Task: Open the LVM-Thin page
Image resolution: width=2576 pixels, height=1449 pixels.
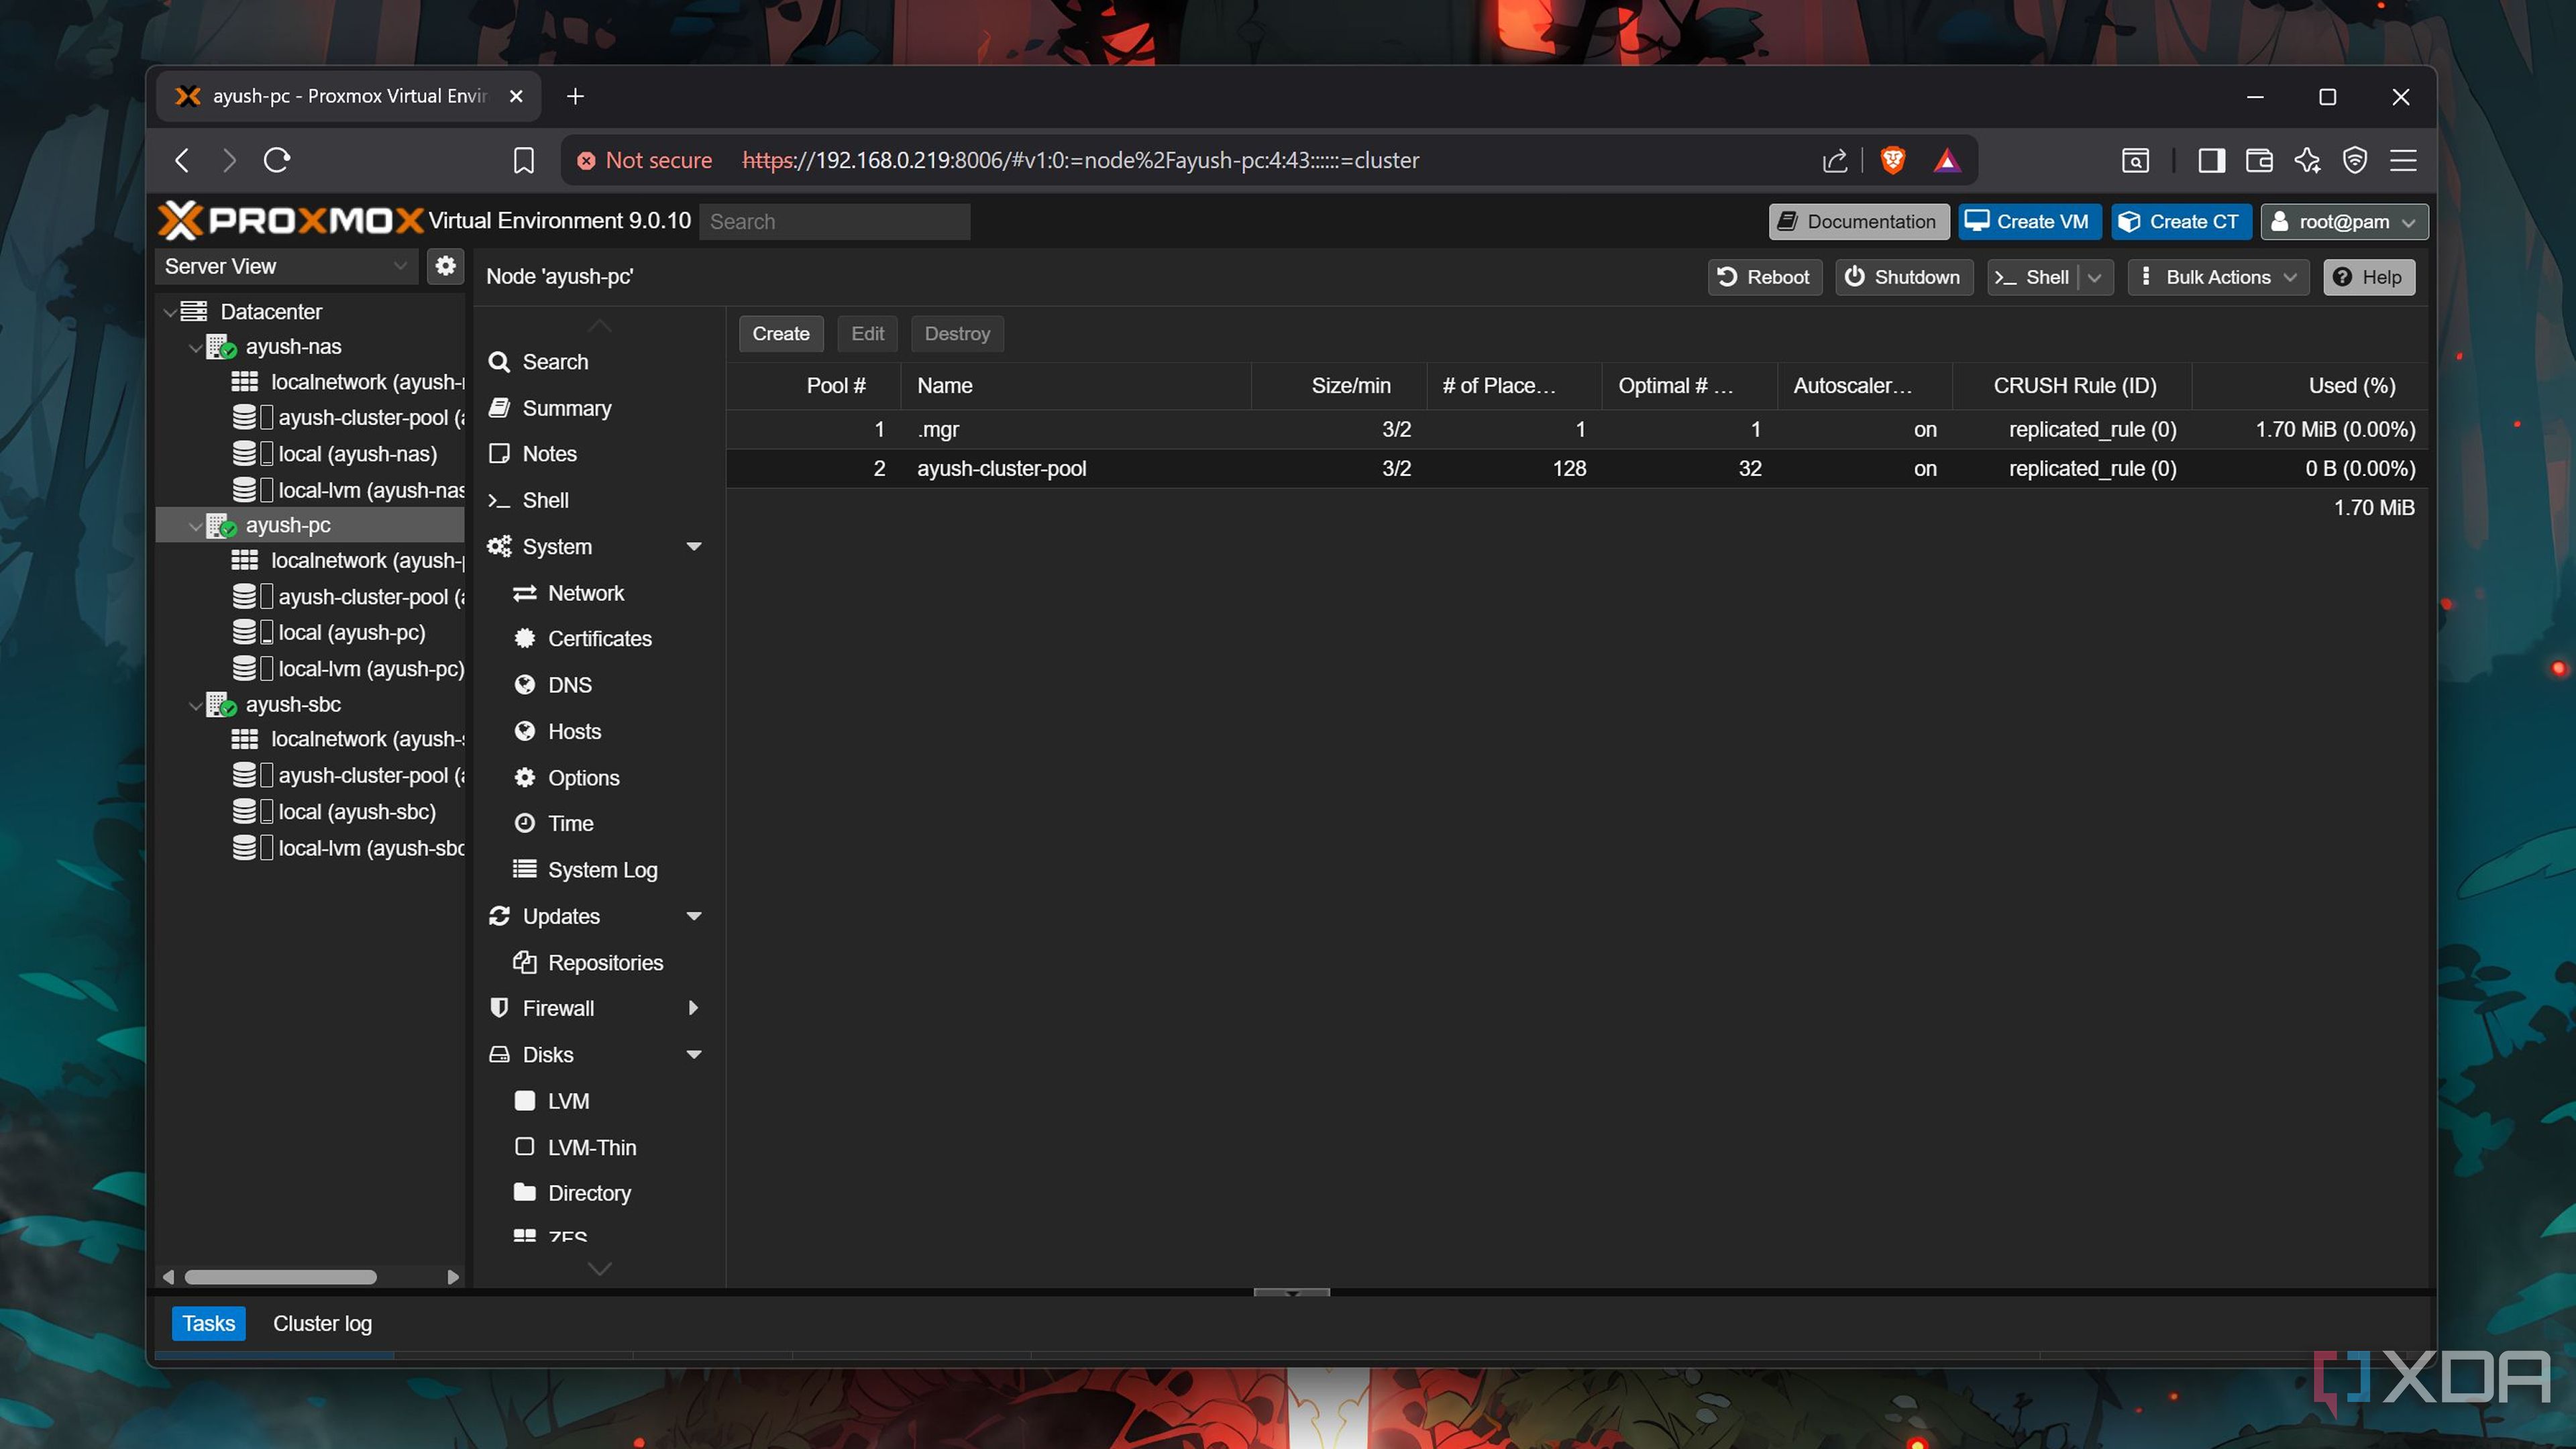Action: (x=591, y=1147)
